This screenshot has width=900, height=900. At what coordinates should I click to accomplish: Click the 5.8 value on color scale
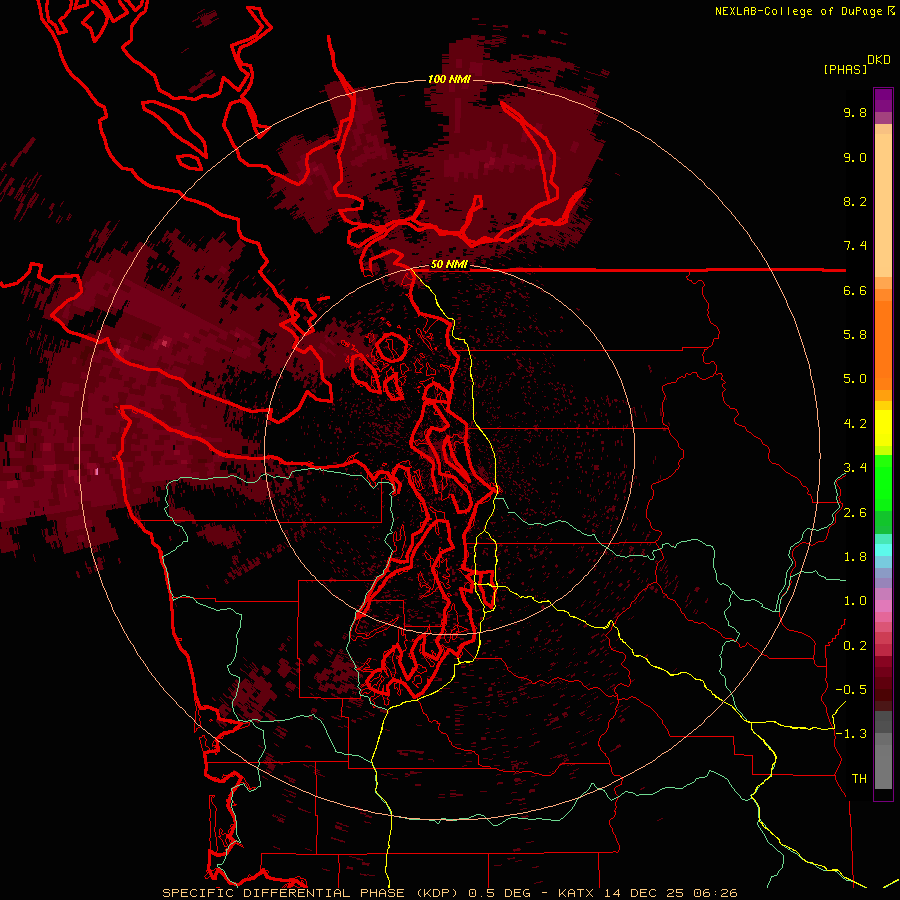tap(855, 335)
